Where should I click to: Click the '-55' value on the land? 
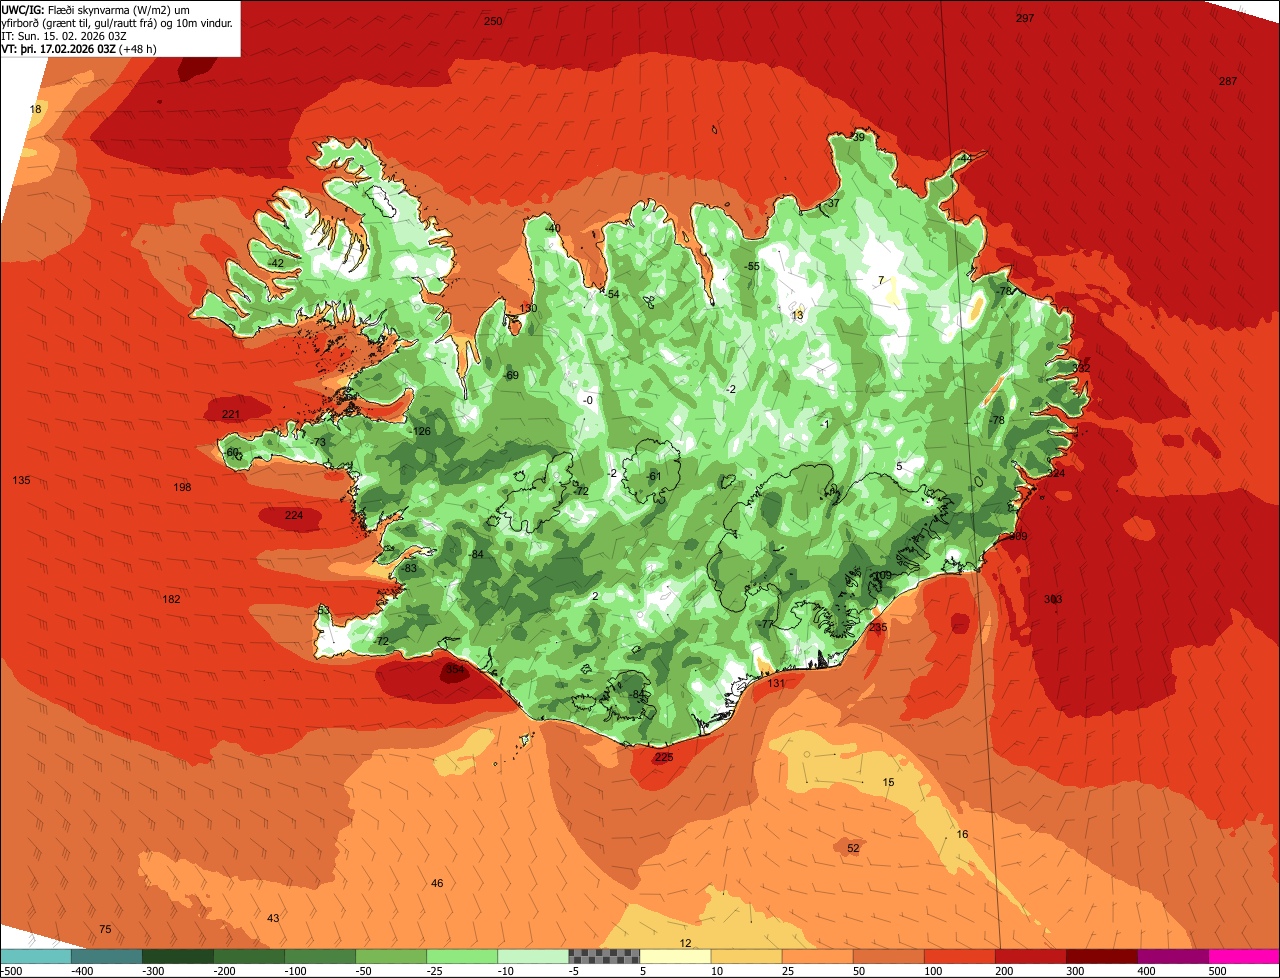coord(752,266)
